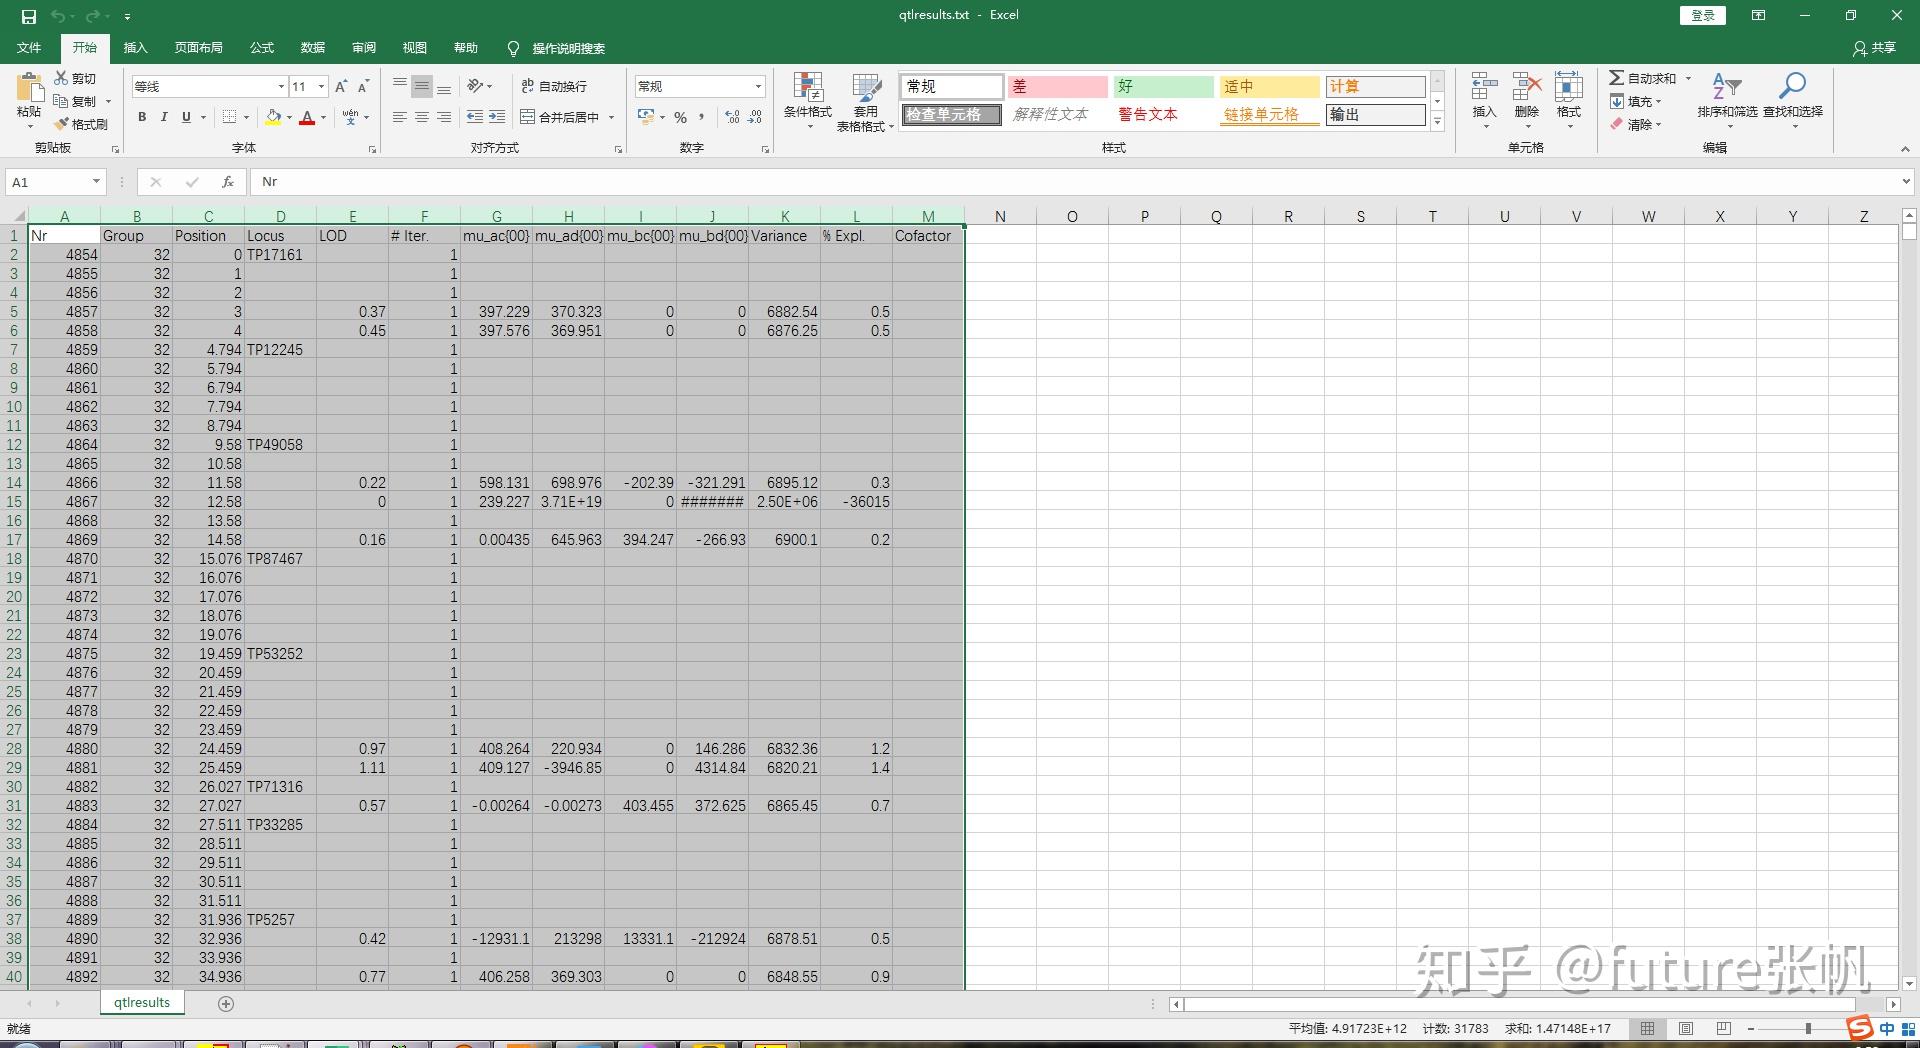Select the 好 (Good) green cell style
The height and width of the screenshot is (1048, 1920).
(x=1163, y=87)
